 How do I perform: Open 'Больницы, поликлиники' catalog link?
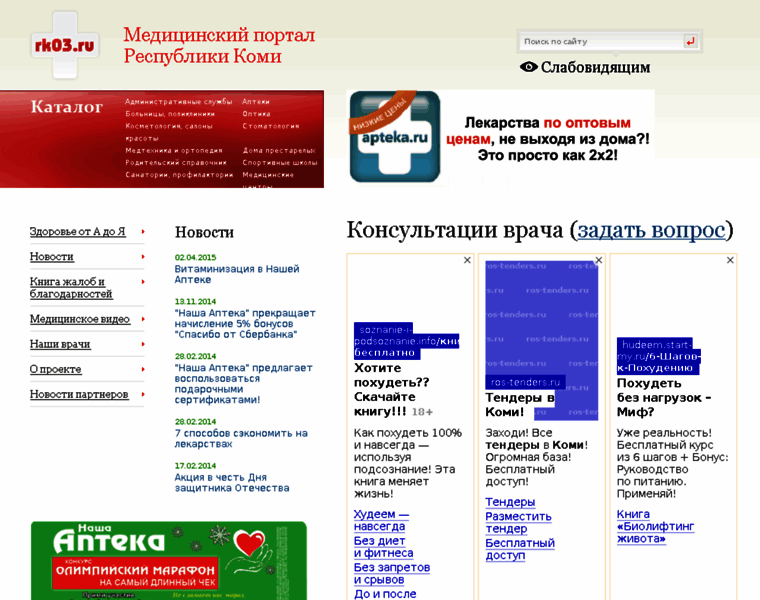(170, 114)
